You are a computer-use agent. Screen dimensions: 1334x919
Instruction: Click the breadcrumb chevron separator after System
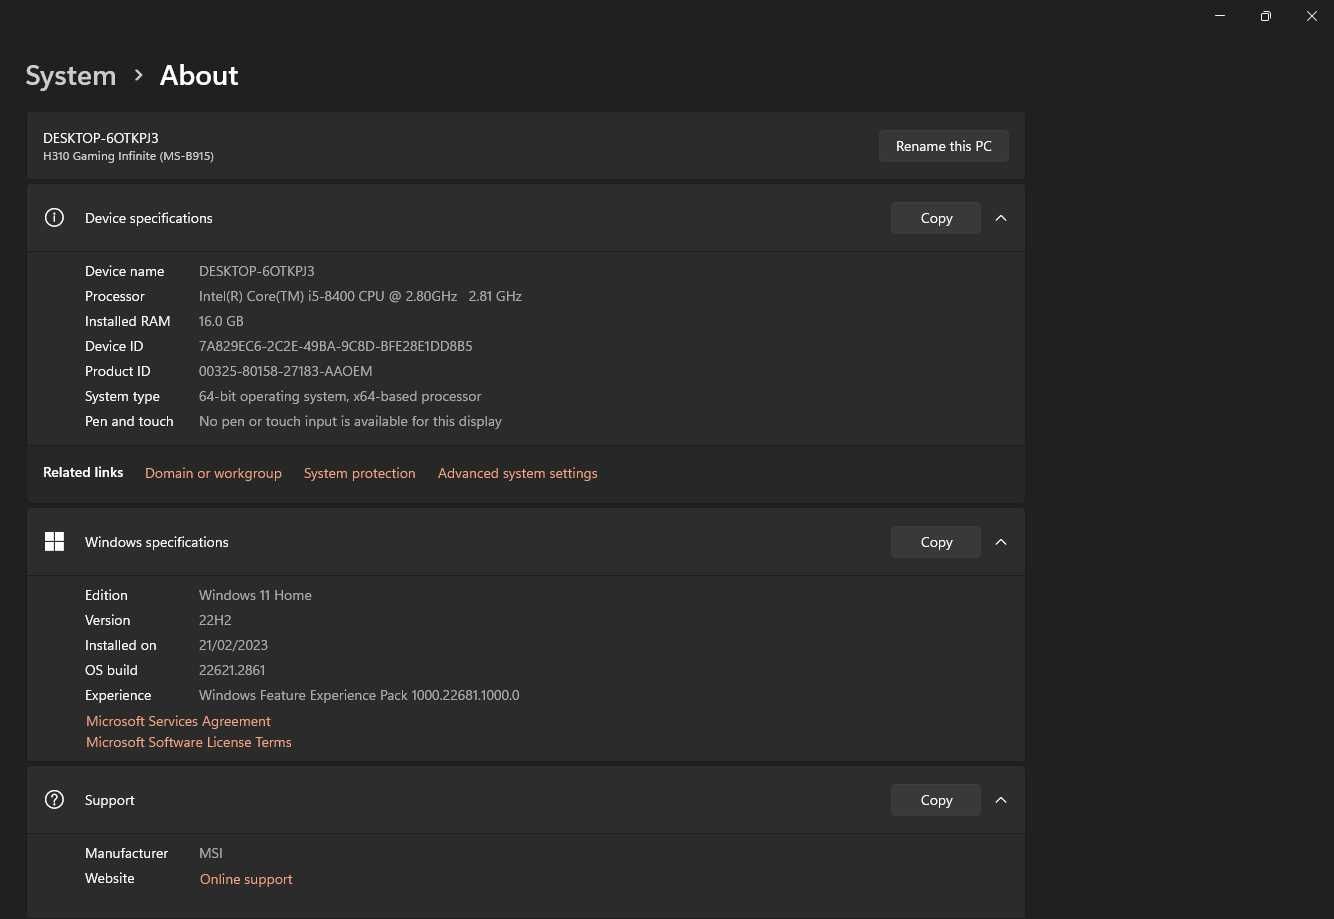tap(138, 76)
